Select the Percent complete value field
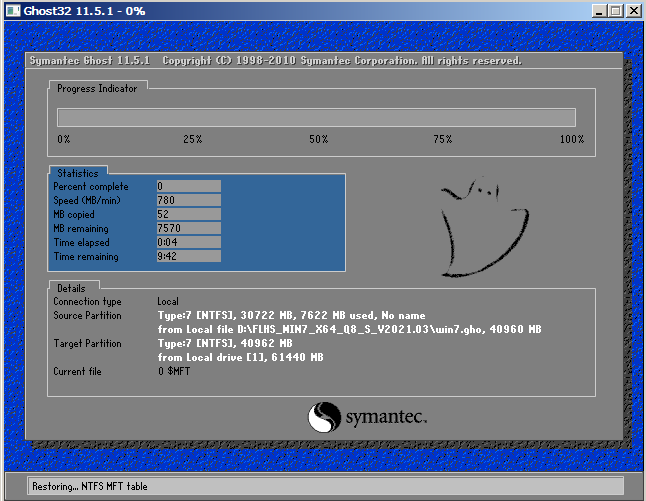Image resolution: width=646 pixels, height=501 pixels. (189, 186)
